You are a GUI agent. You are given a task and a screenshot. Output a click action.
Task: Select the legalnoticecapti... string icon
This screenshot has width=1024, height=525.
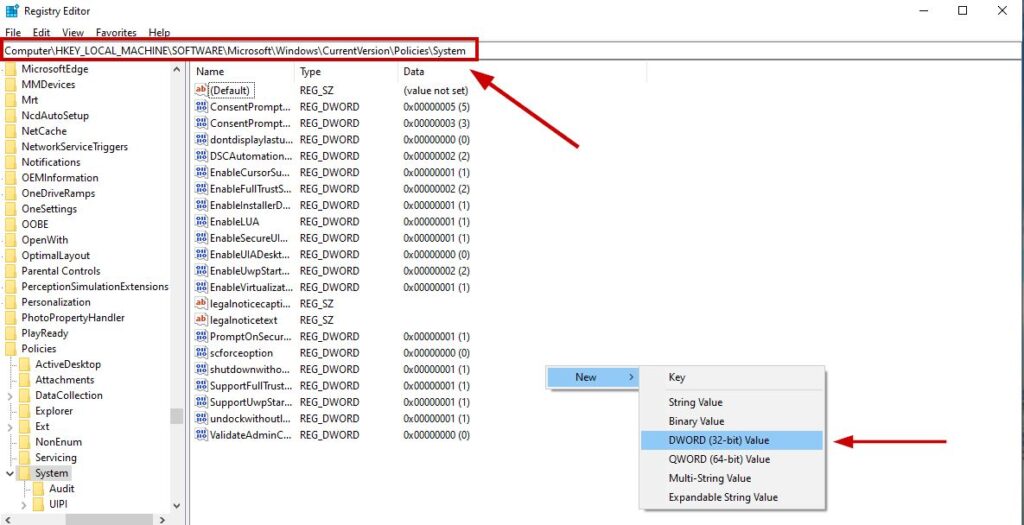pyautogui.click(x=201, y=304)
